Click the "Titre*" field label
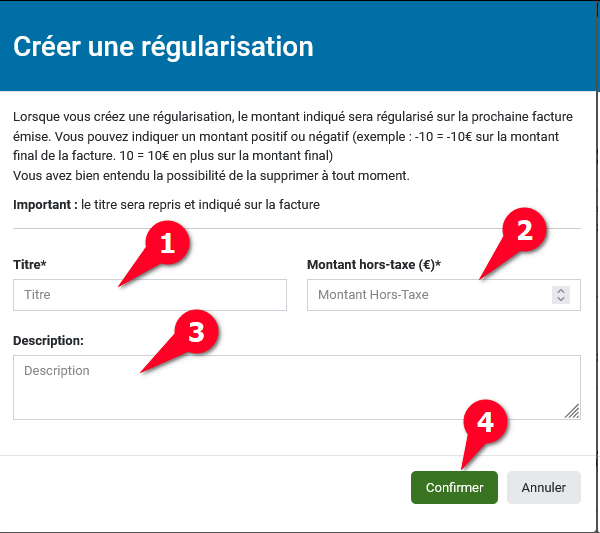This screenshot has width=600, height=533. [31, 265]
